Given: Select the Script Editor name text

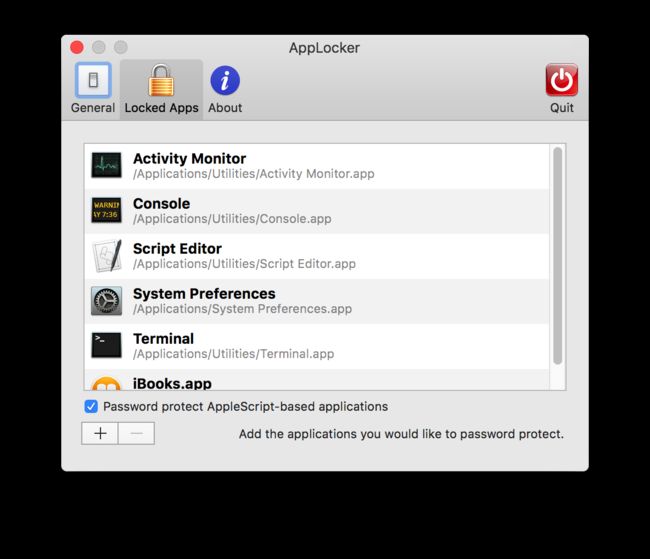Looking at the screenshot, I should (177, 249).
